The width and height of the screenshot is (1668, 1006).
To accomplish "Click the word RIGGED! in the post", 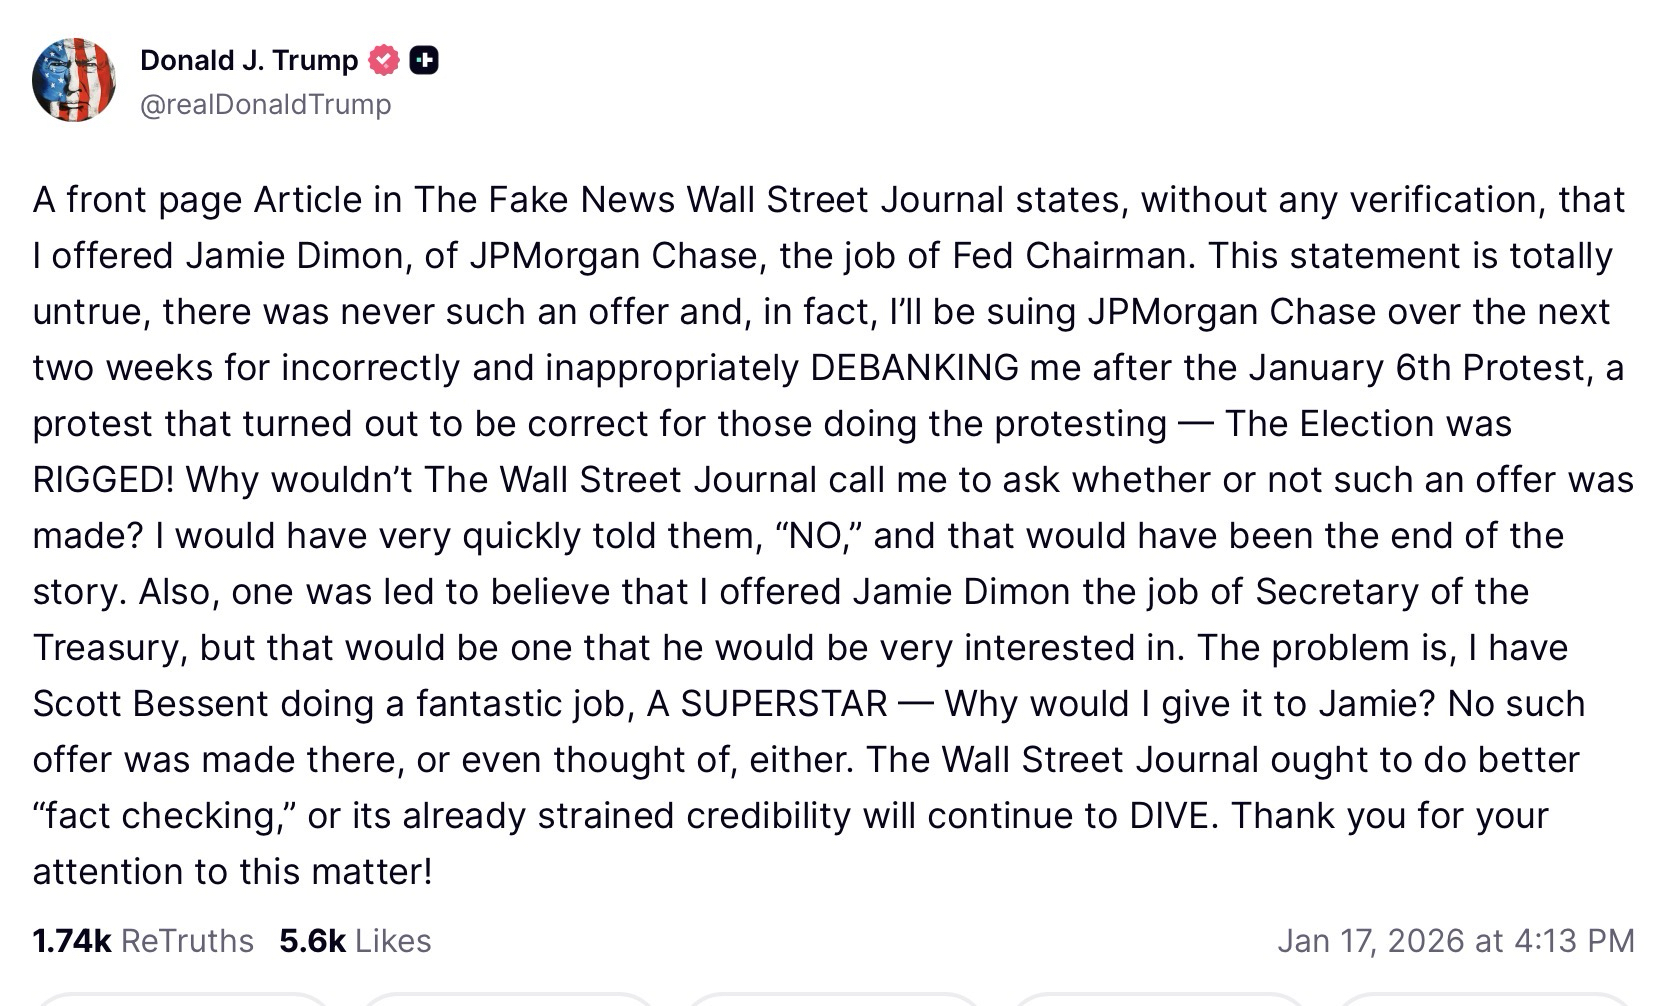I will tap(103, 480).
